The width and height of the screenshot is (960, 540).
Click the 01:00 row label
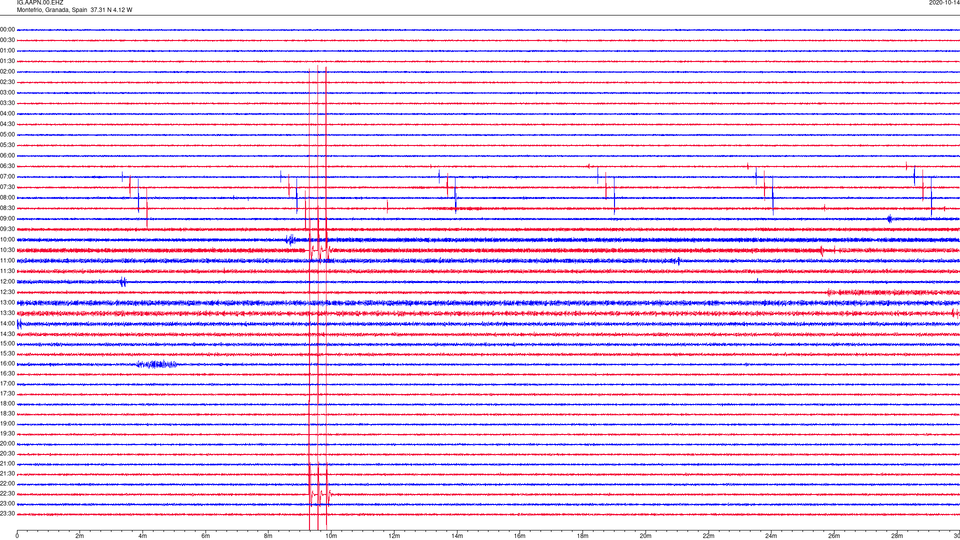tap(7, 50)
